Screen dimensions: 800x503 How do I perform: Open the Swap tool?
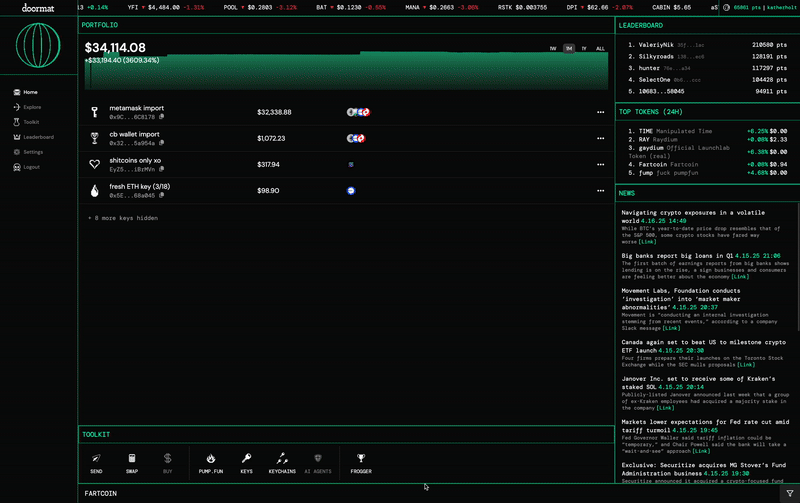click(x=132, y=463)
